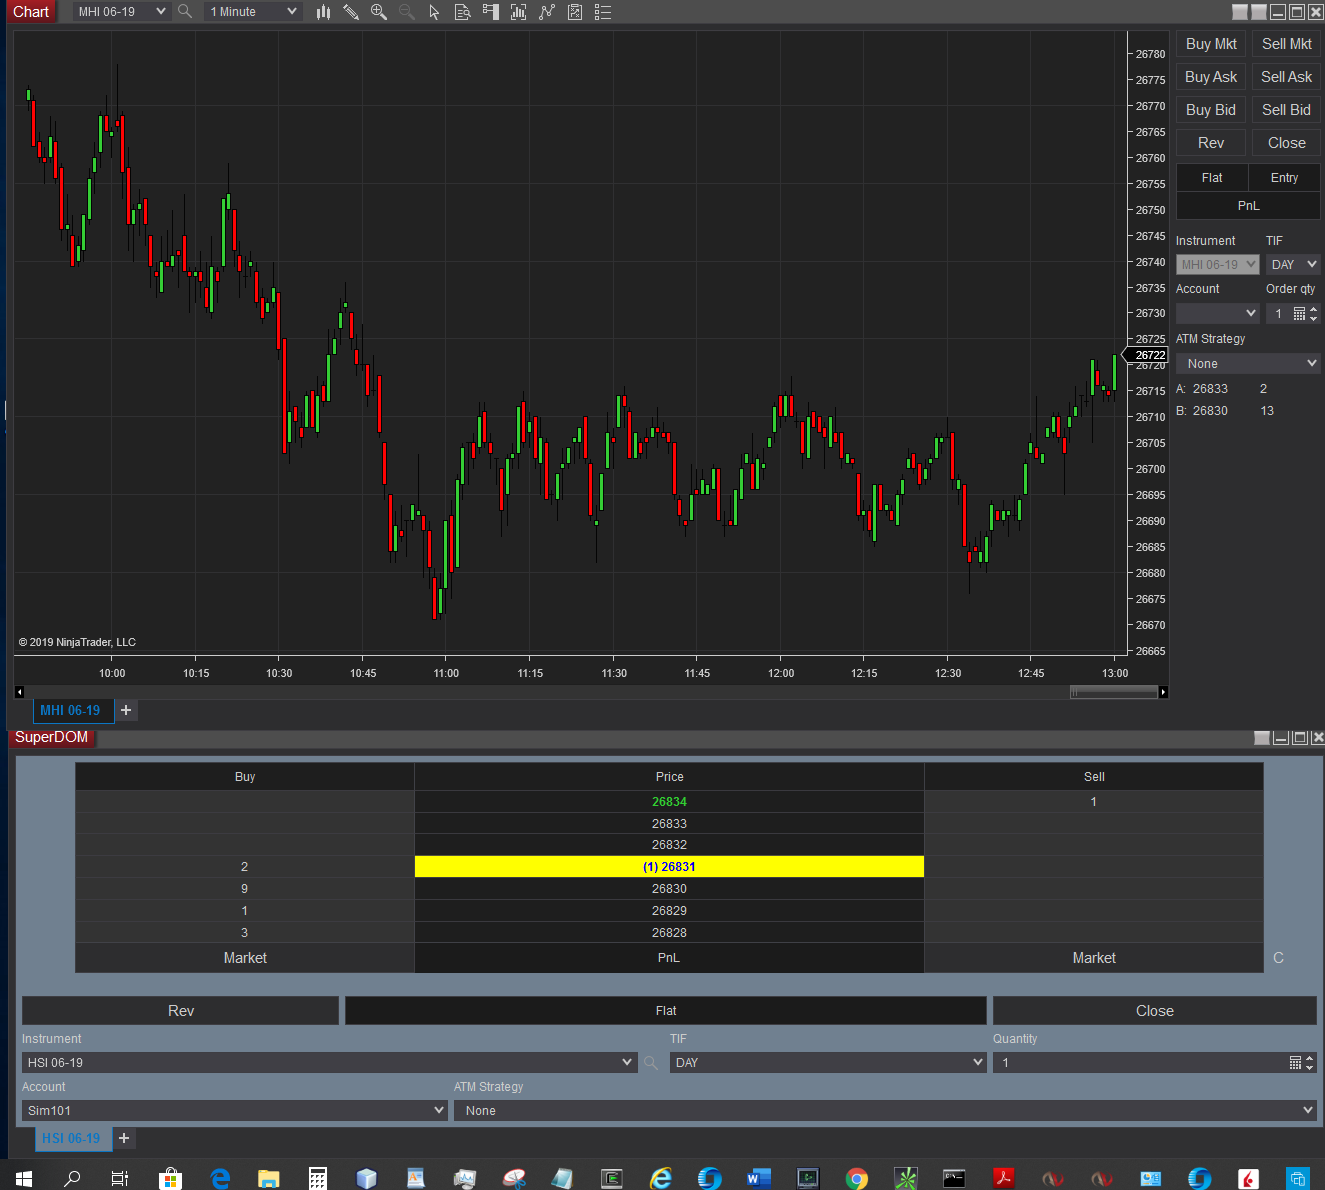Image resolution: width=1325 pixels, height=1190 pixels.
Task: Open Calculator from the taskbar
Action: click(x=317, y=1178)
